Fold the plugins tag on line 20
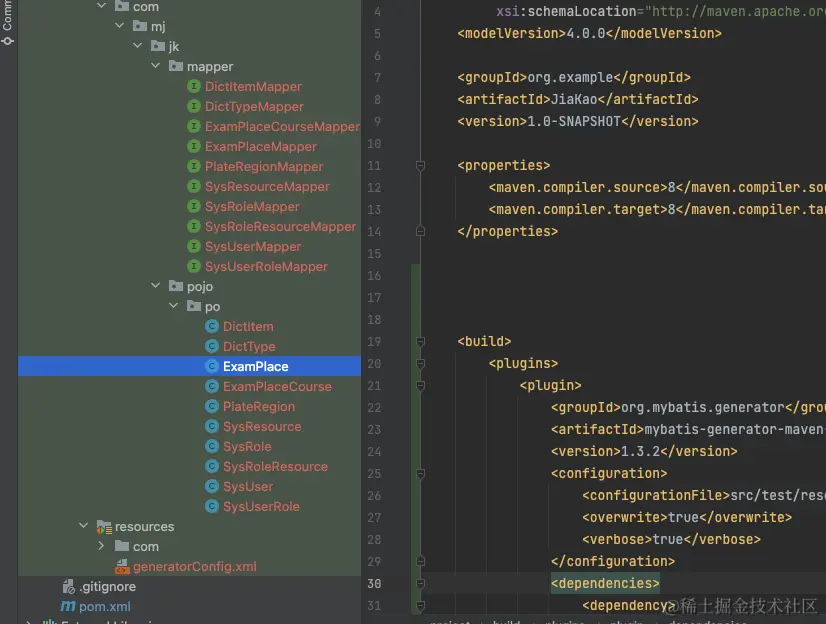This screenshot has width=826, height=624. click(420, 364)
